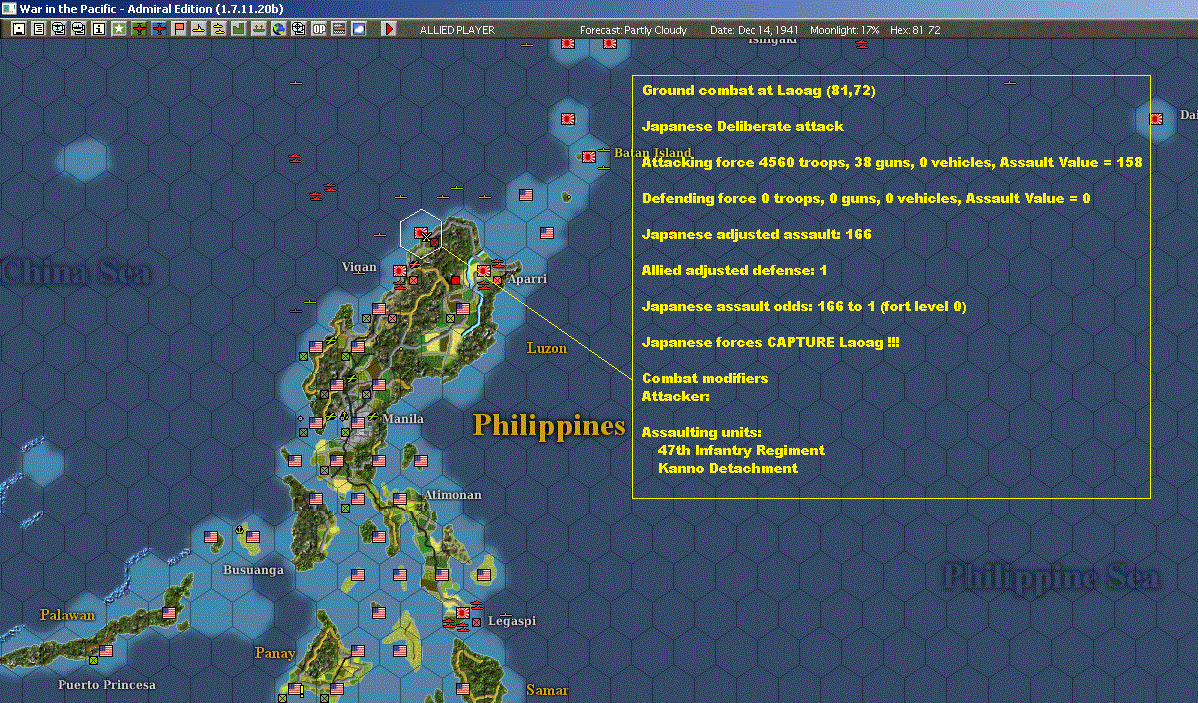The height and width of the screenshot is (703, 1198).
Task: Click the 'Attacking force 4560 troops' line
Action: [x=892, y=162]
